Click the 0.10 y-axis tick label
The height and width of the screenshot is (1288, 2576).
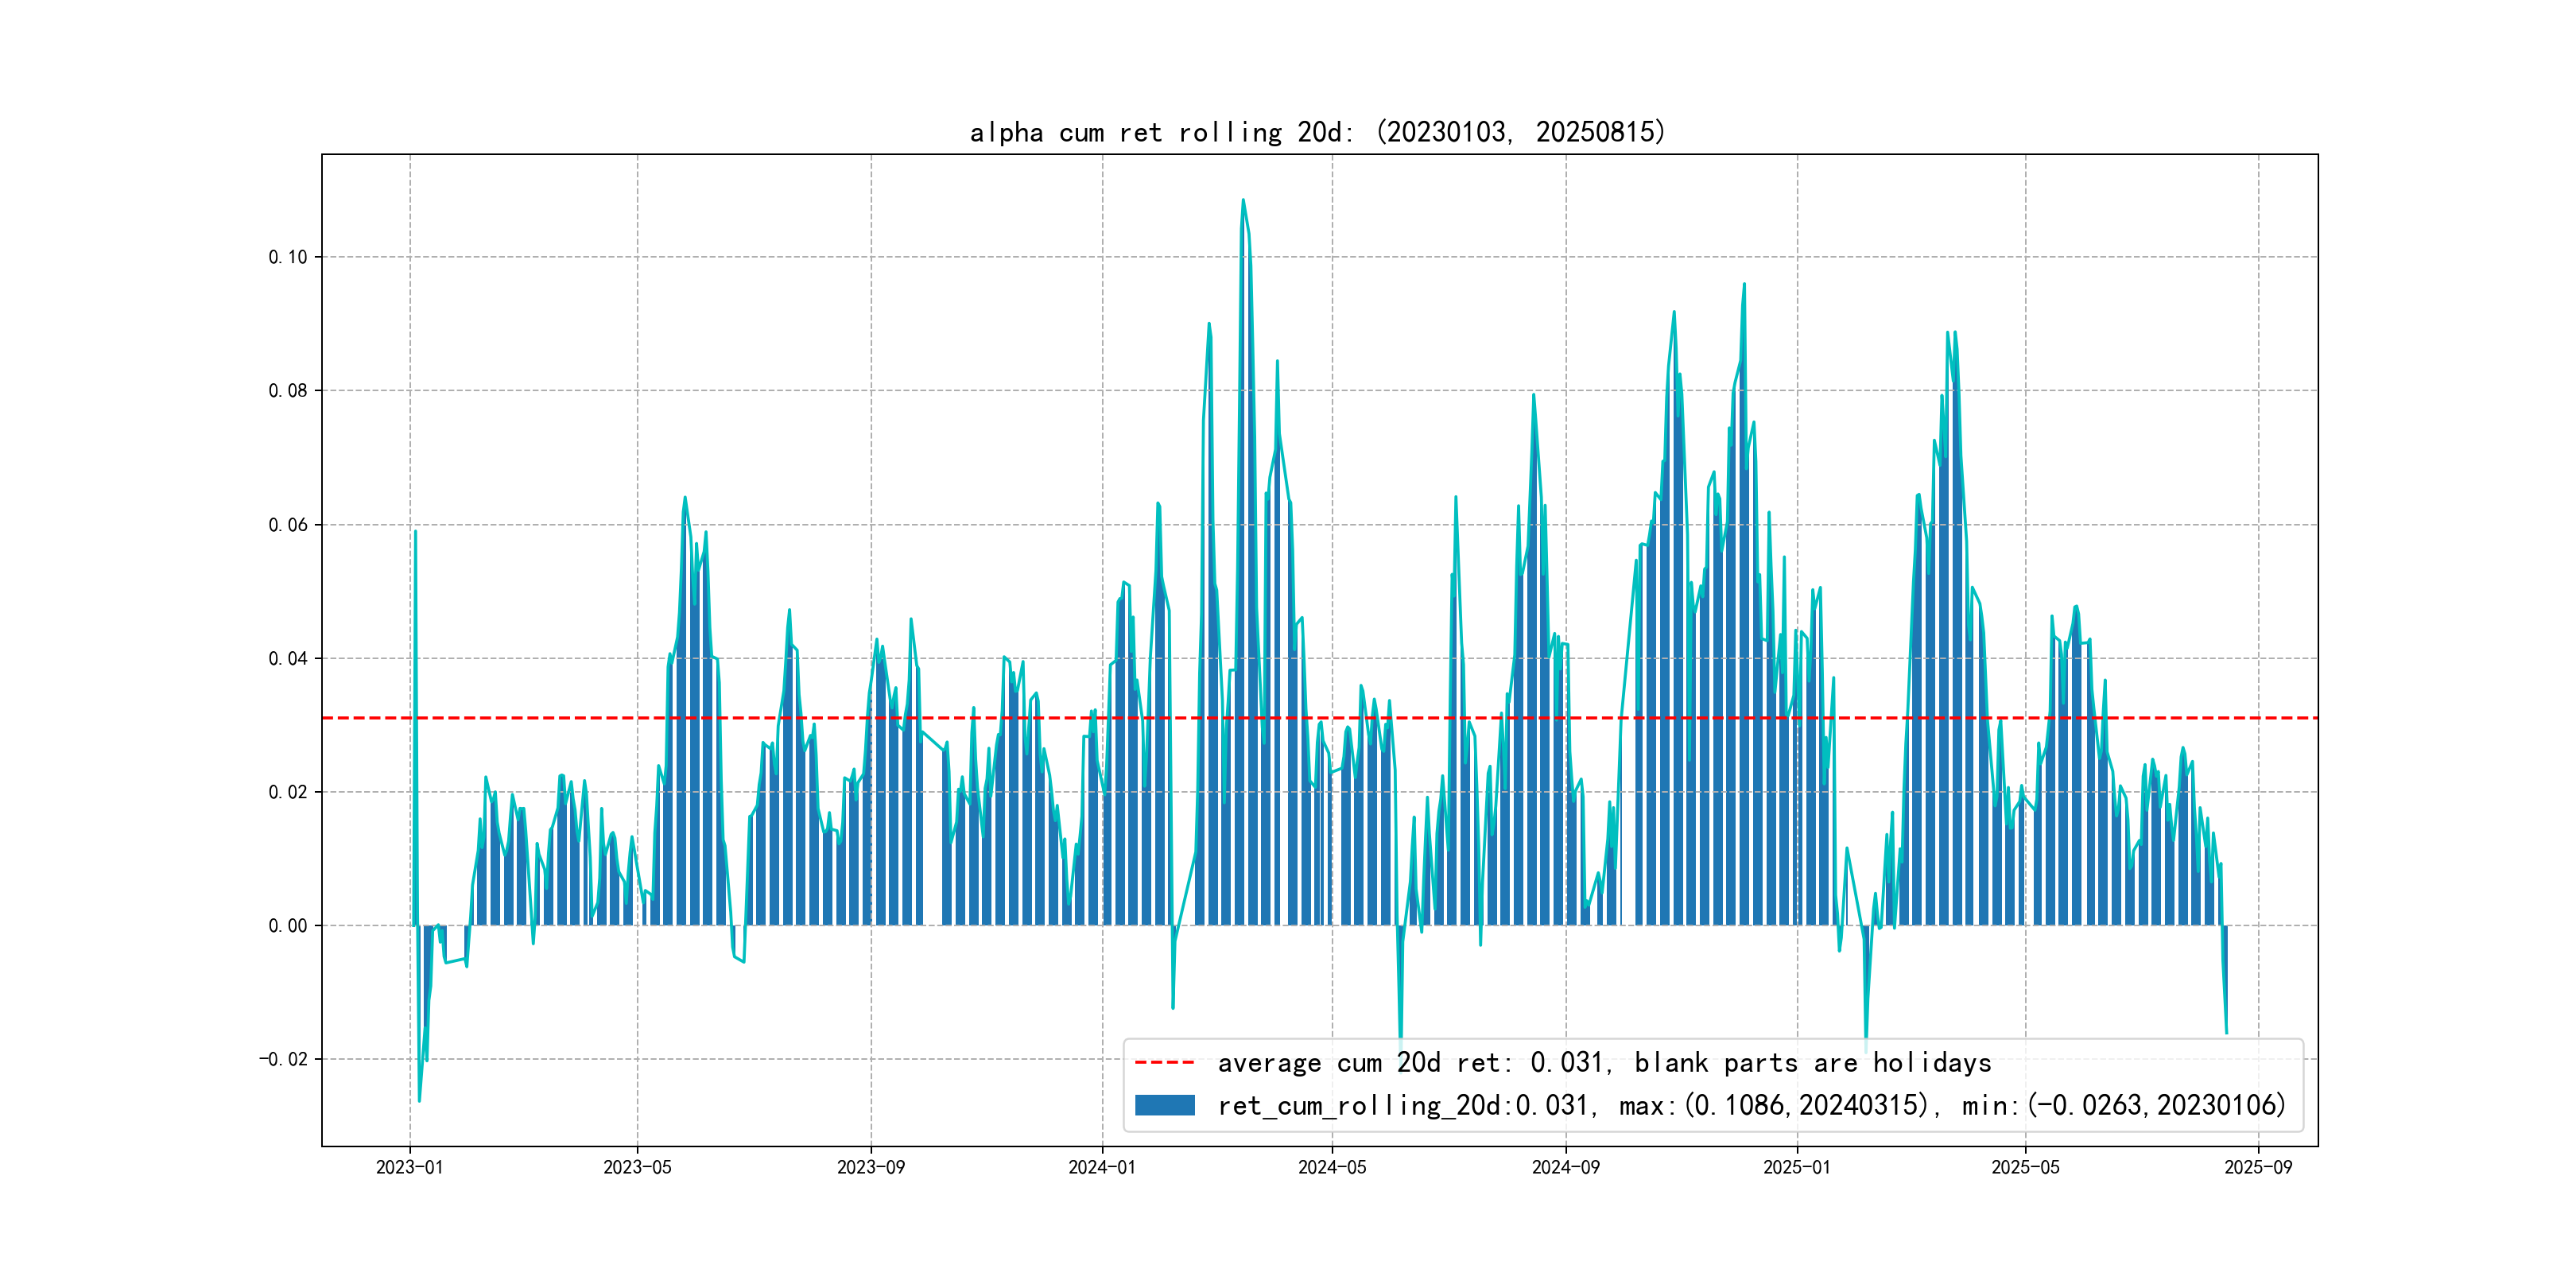click(288, 257)
